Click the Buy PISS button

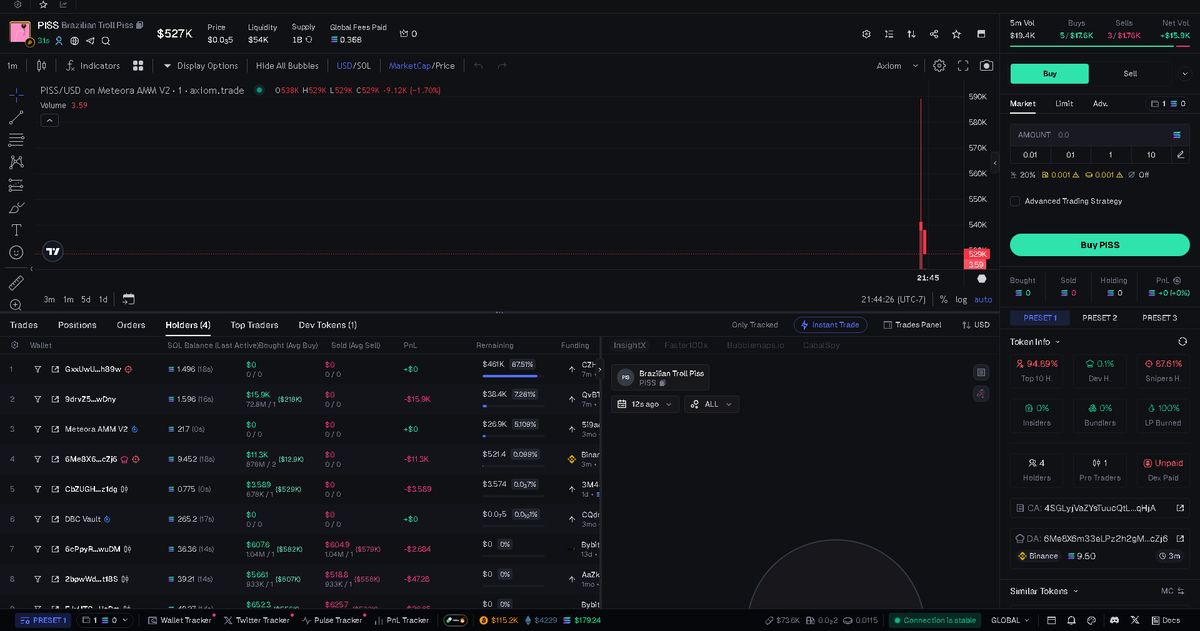point(1100,245)
